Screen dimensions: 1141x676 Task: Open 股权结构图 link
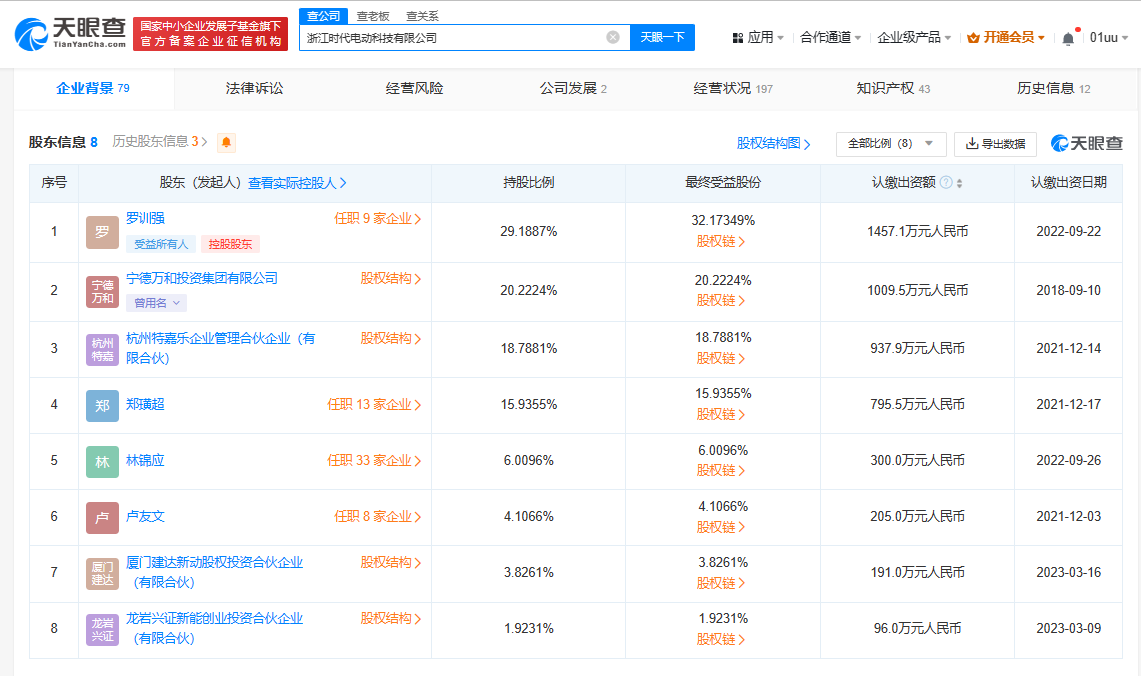click(x=774, y=143)
